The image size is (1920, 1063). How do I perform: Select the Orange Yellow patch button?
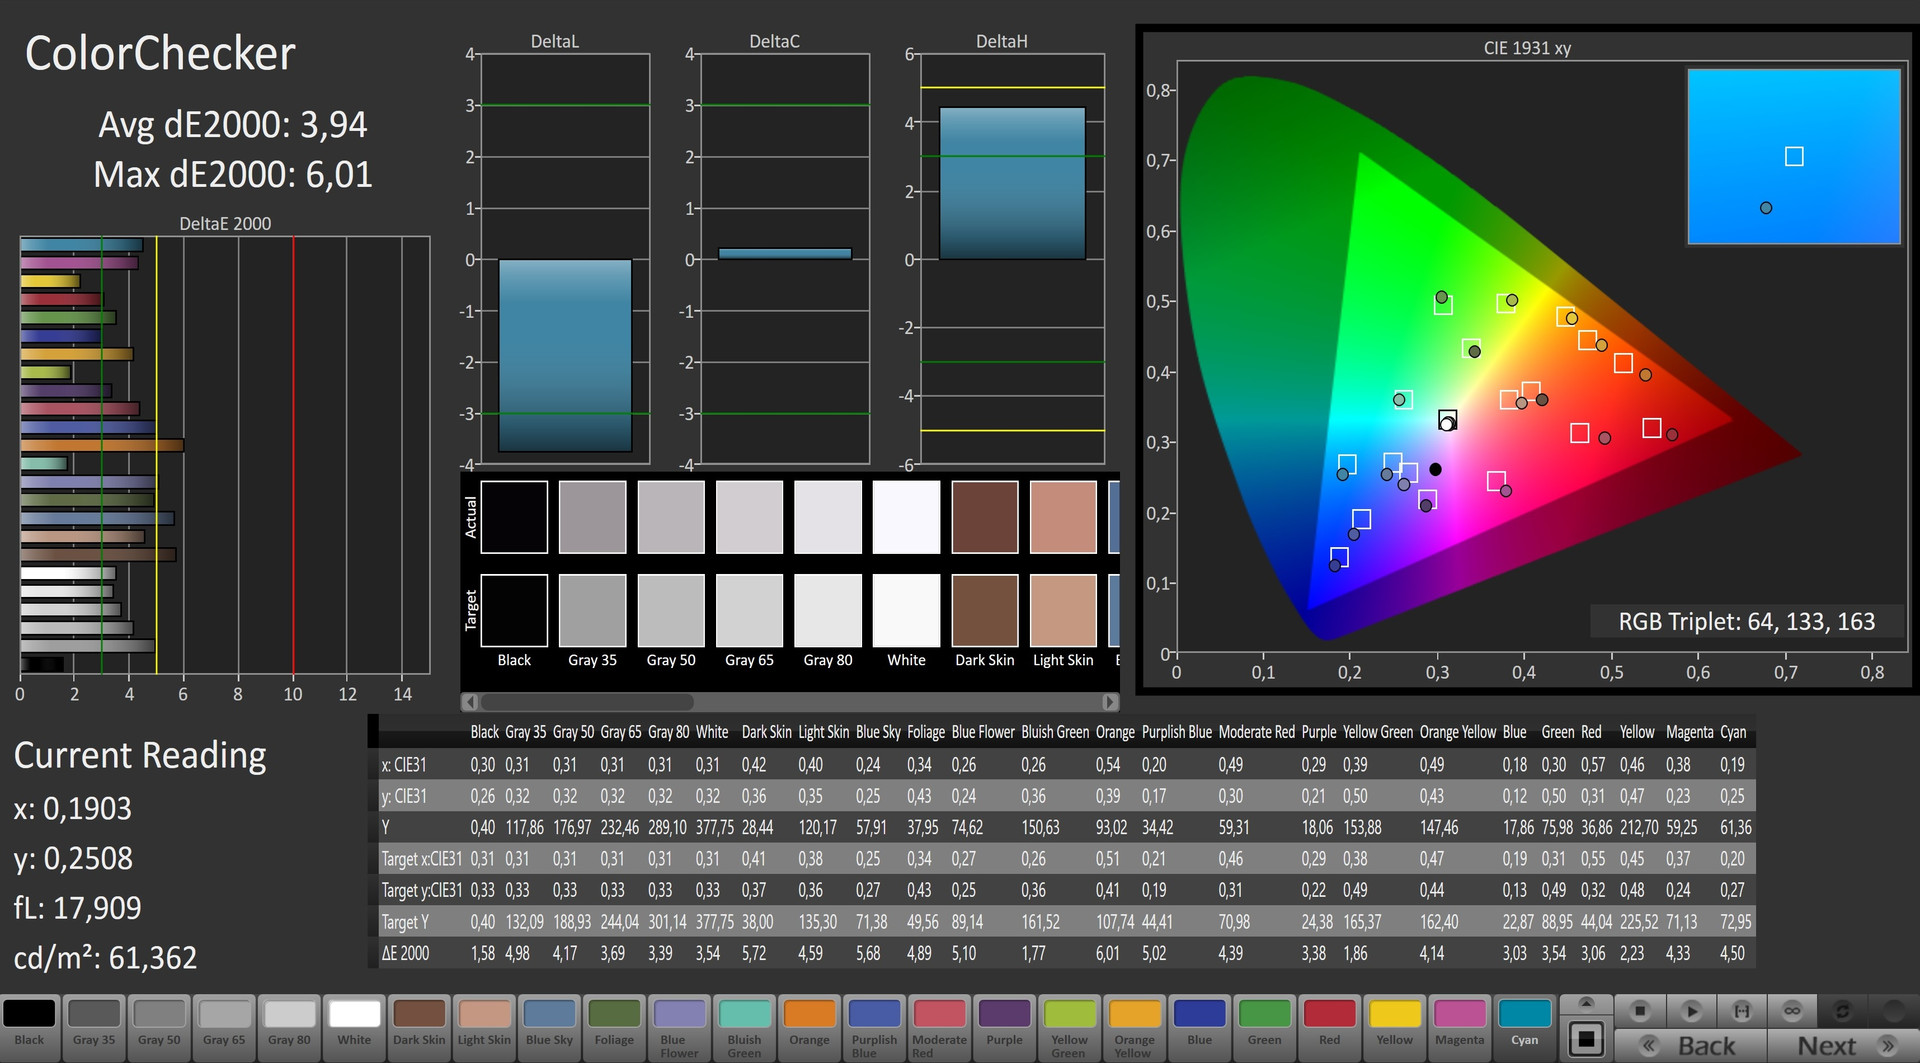click(1134, 1026)
